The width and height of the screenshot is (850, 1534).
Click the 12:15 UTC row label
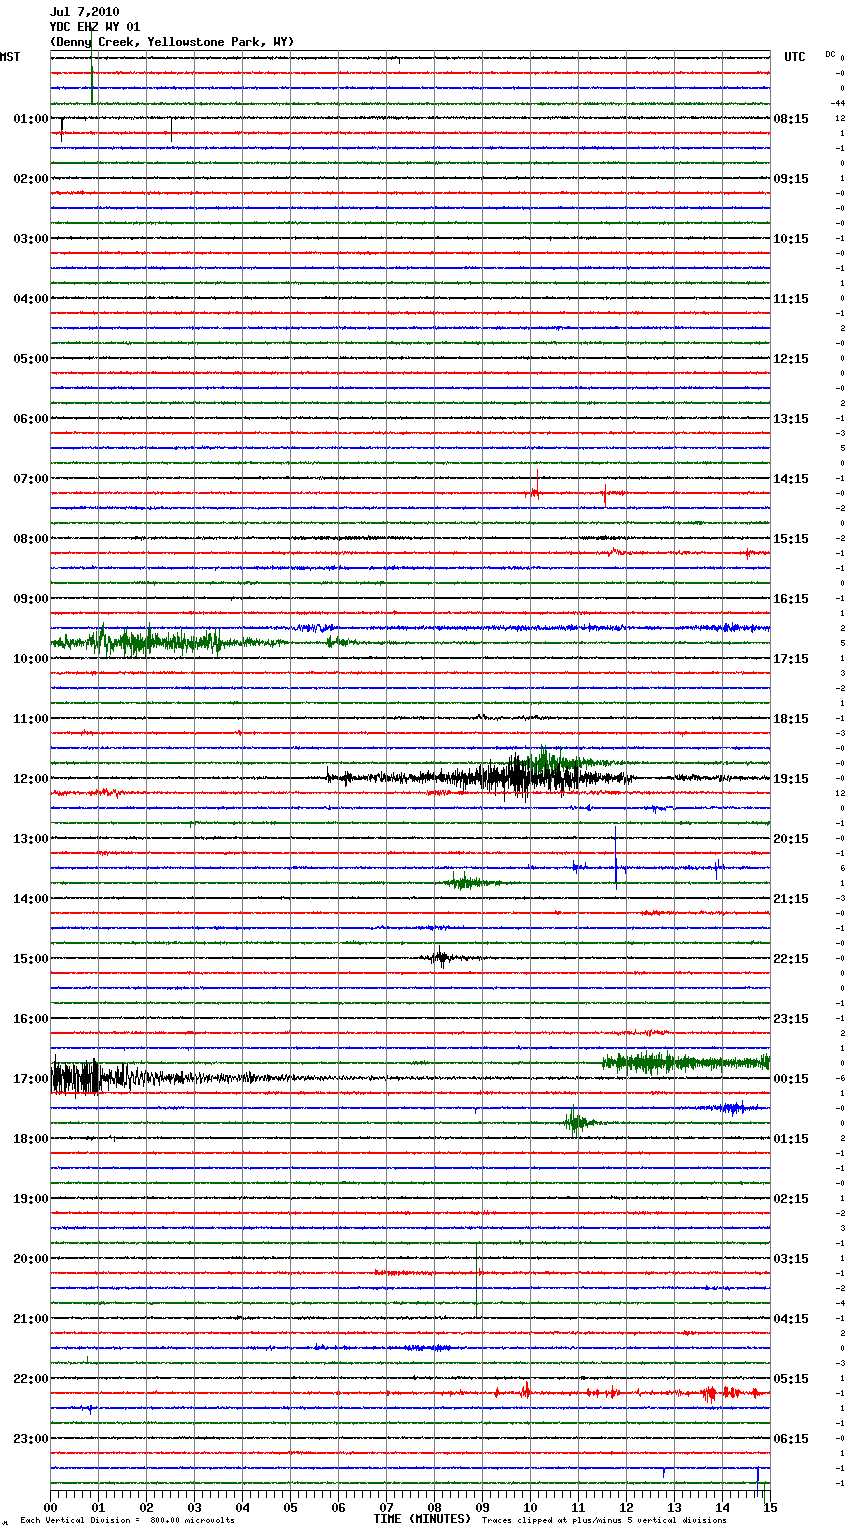coord(791,358)
